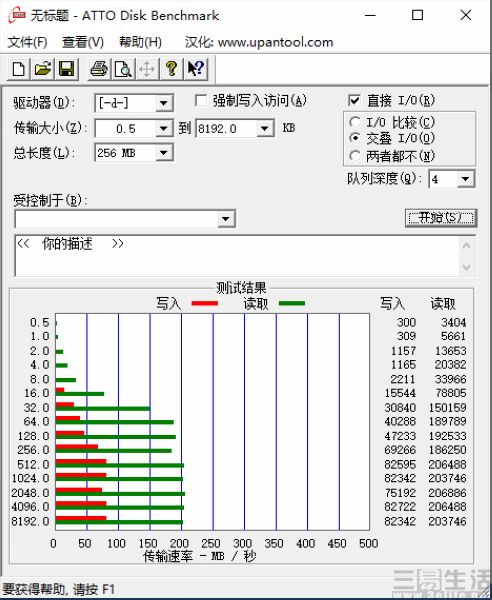The image size is (492, 600).
Task: Print using the printer toolbar icon
Action: point(99,69)
